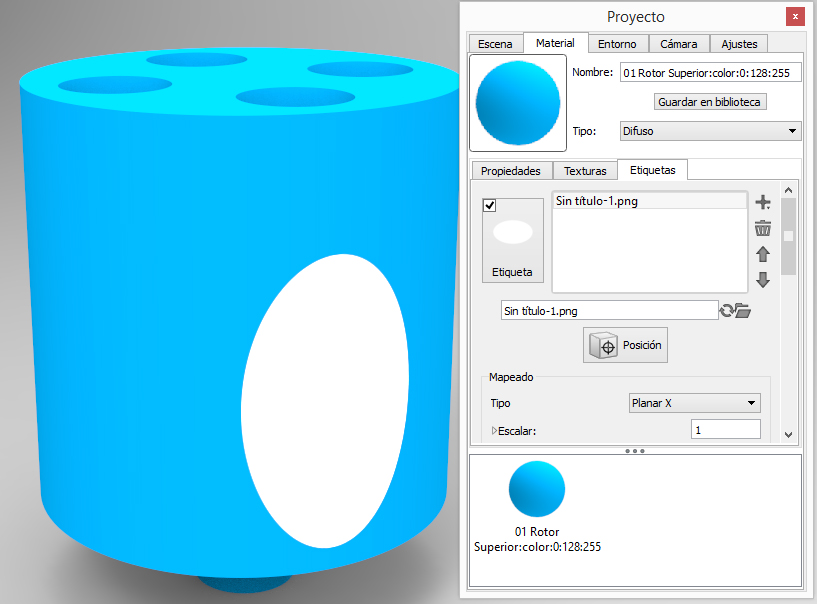Open the Texturas sub-tab
This screenshot has width=817, height=604.
pyautogui.click(x=585, y=171)
